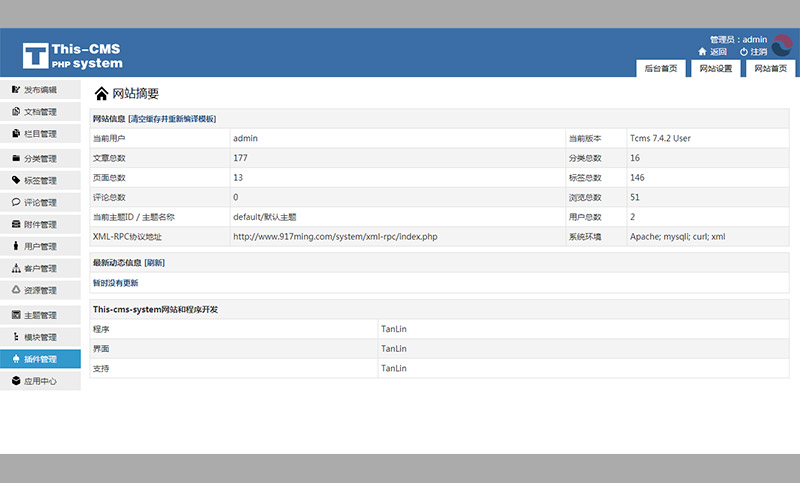Open 模块管理 in the sidebar

coord(40,337)
